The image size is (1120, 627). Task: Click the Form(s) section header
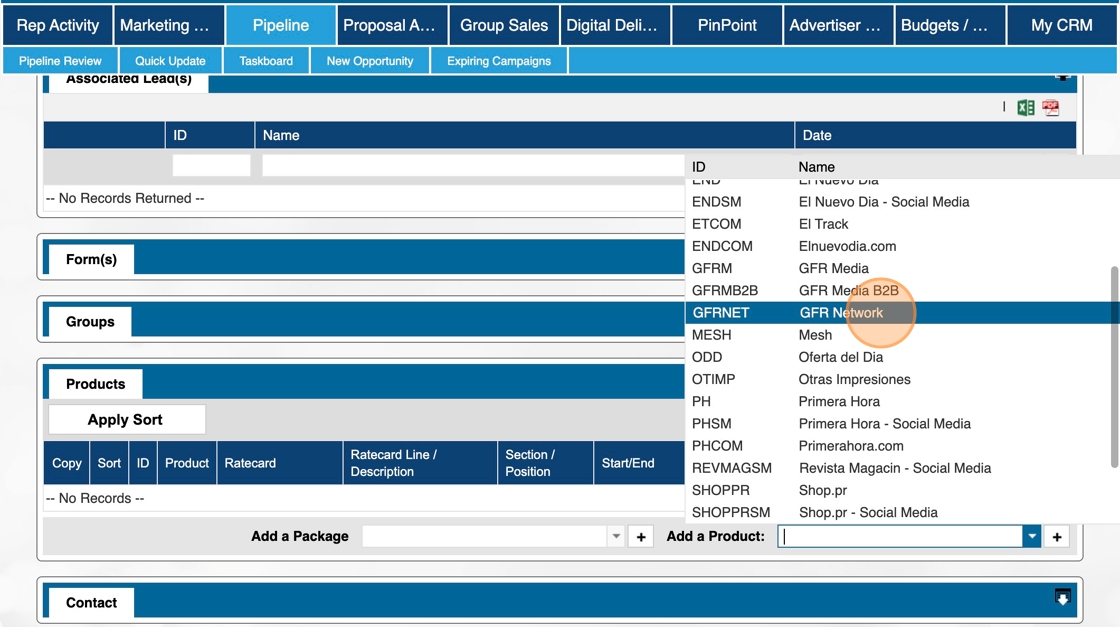91,259
